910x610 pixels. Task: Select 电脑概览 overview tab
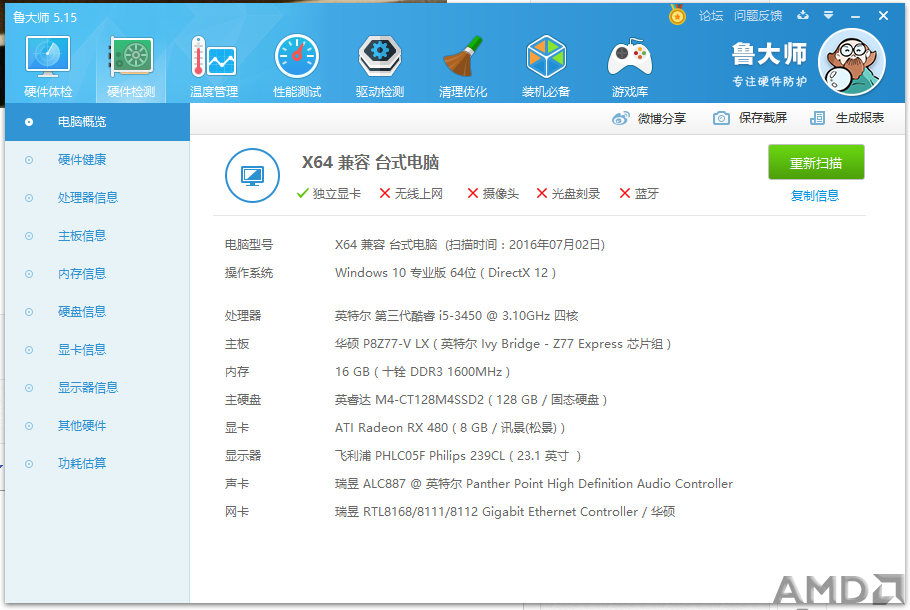(98, 122)
